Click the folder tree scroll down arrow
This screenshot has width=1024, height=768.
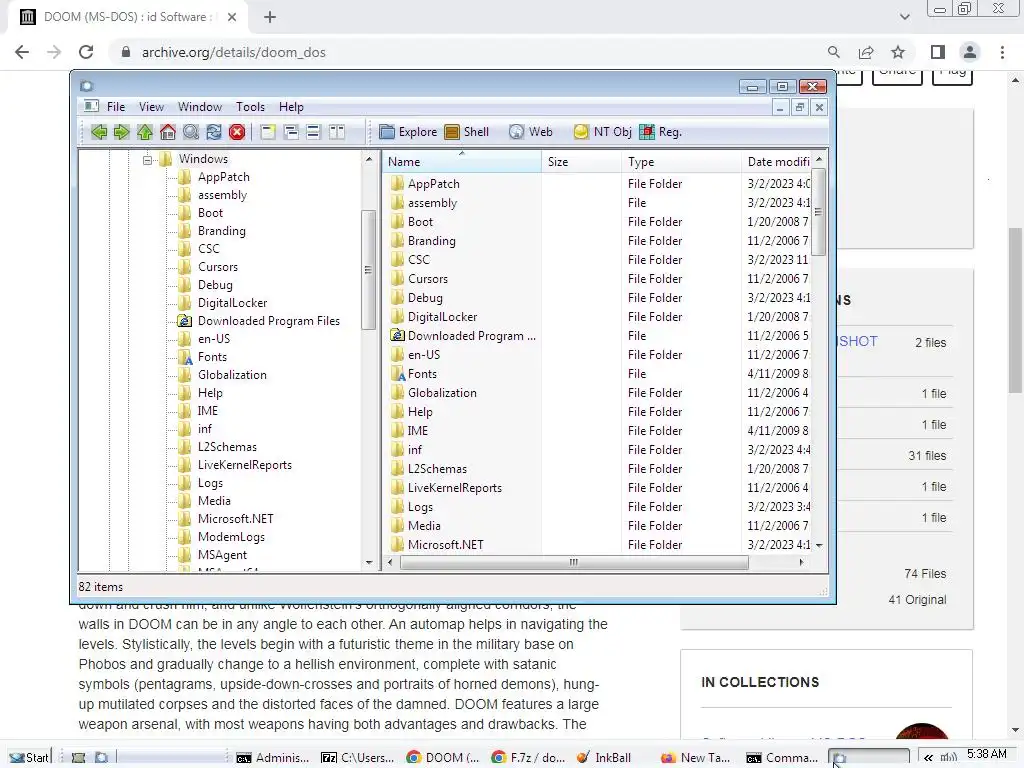pyautogui.click(x=369, y=562)
